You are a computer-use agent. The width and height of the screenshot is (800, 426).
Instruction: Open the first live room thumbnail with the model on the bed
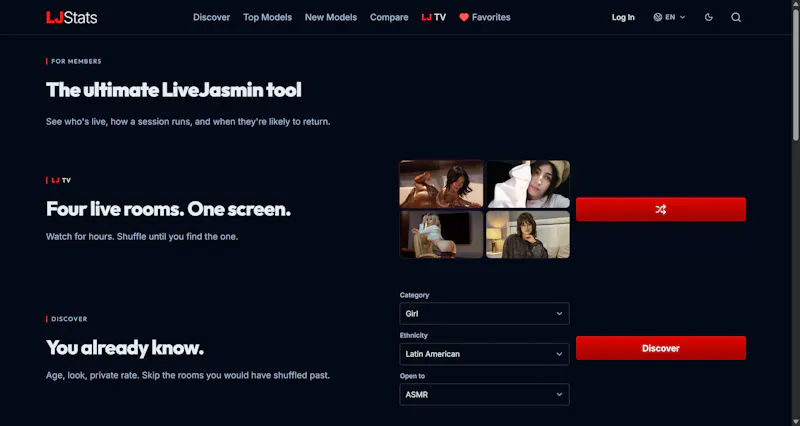pyautogui.click(x=441, y=184)
